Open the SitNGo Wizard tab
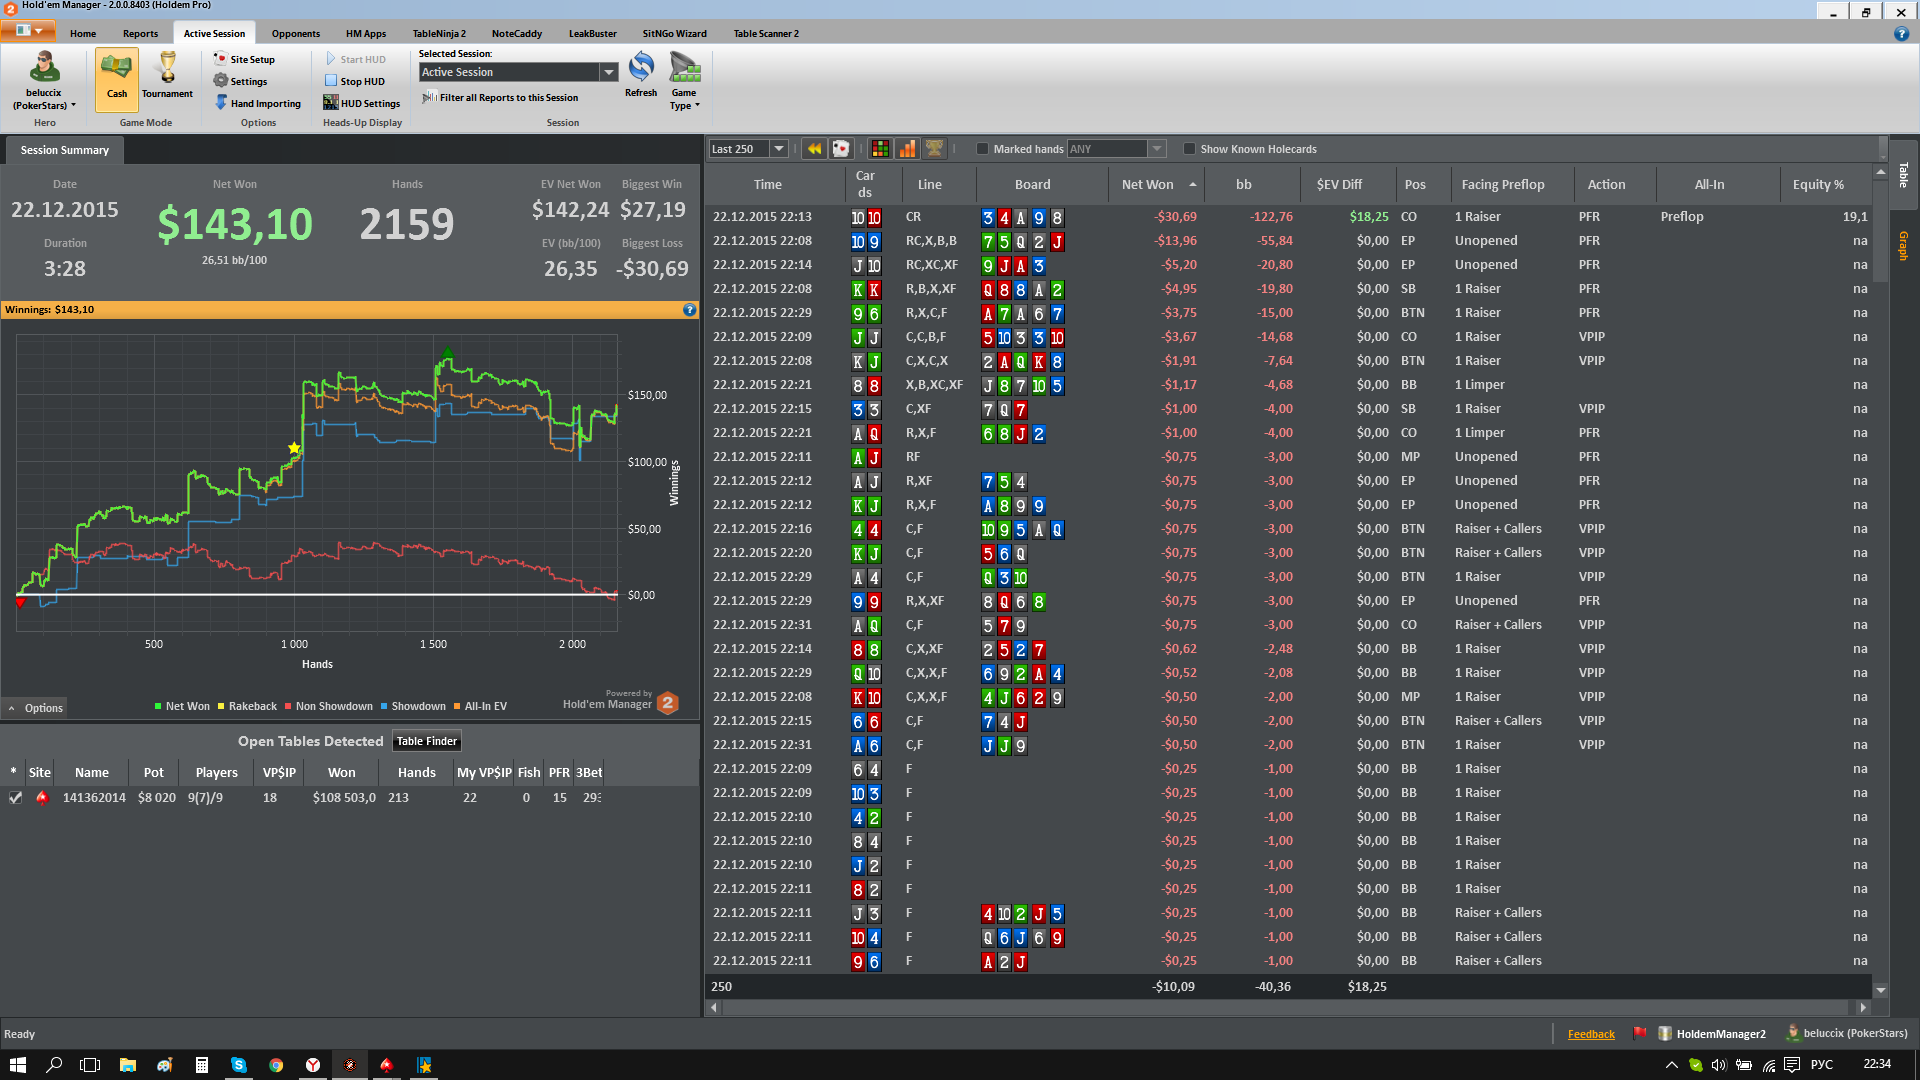1920x1080 pixels. 674,33
